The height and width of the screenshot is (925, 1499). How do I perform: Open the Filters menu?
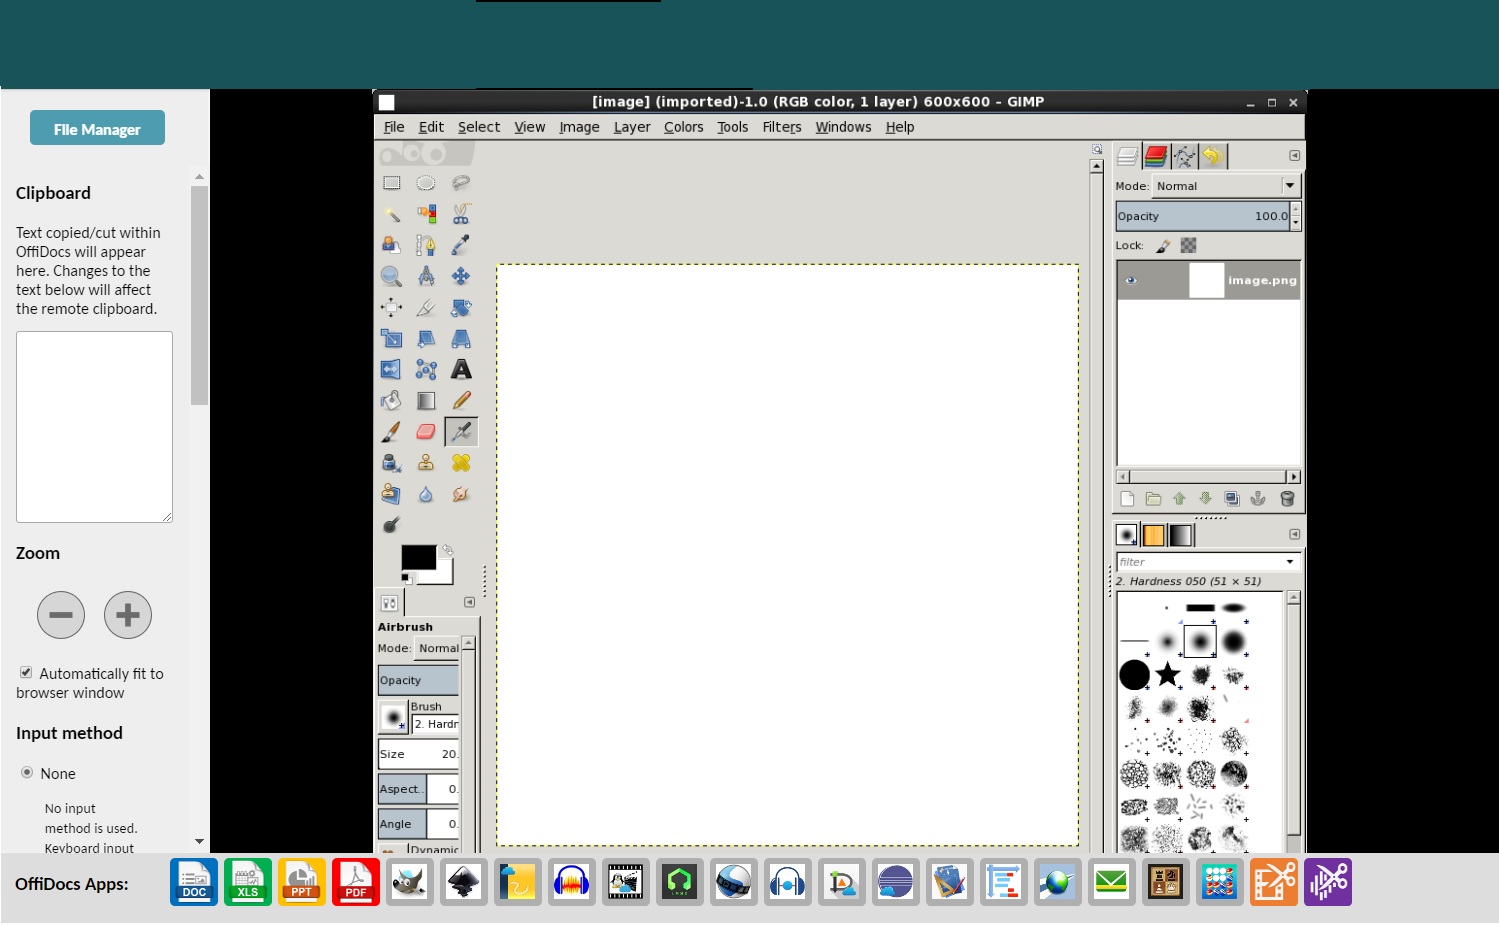click(x=781, y=127)
